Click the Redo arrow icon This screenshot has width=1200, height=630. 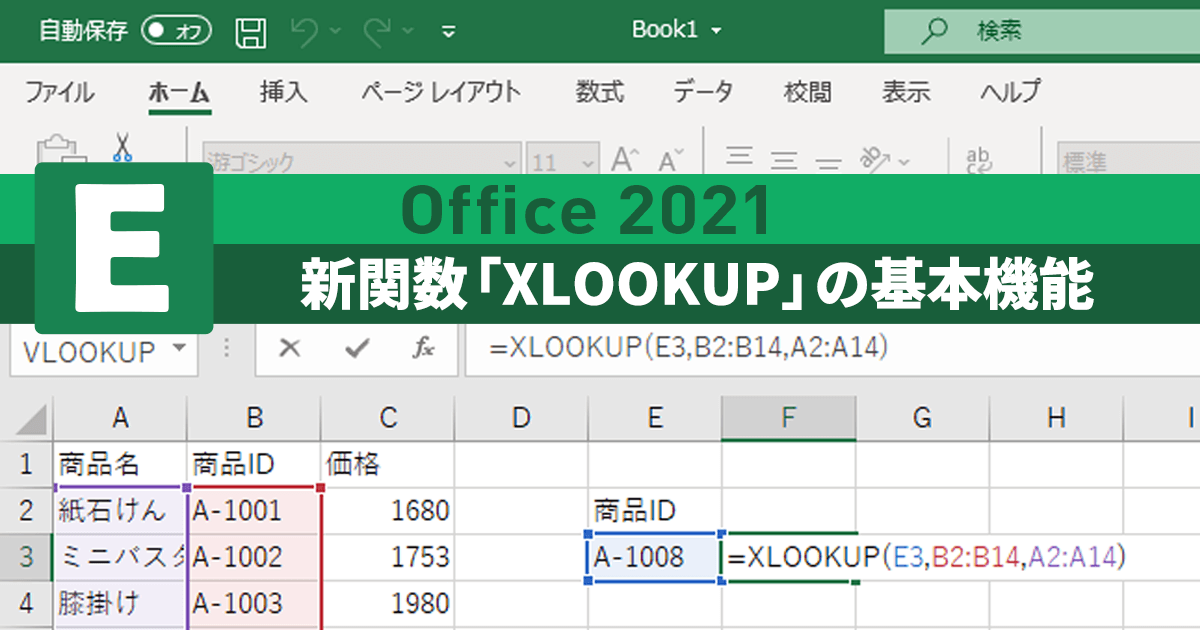tap(377, 32)
